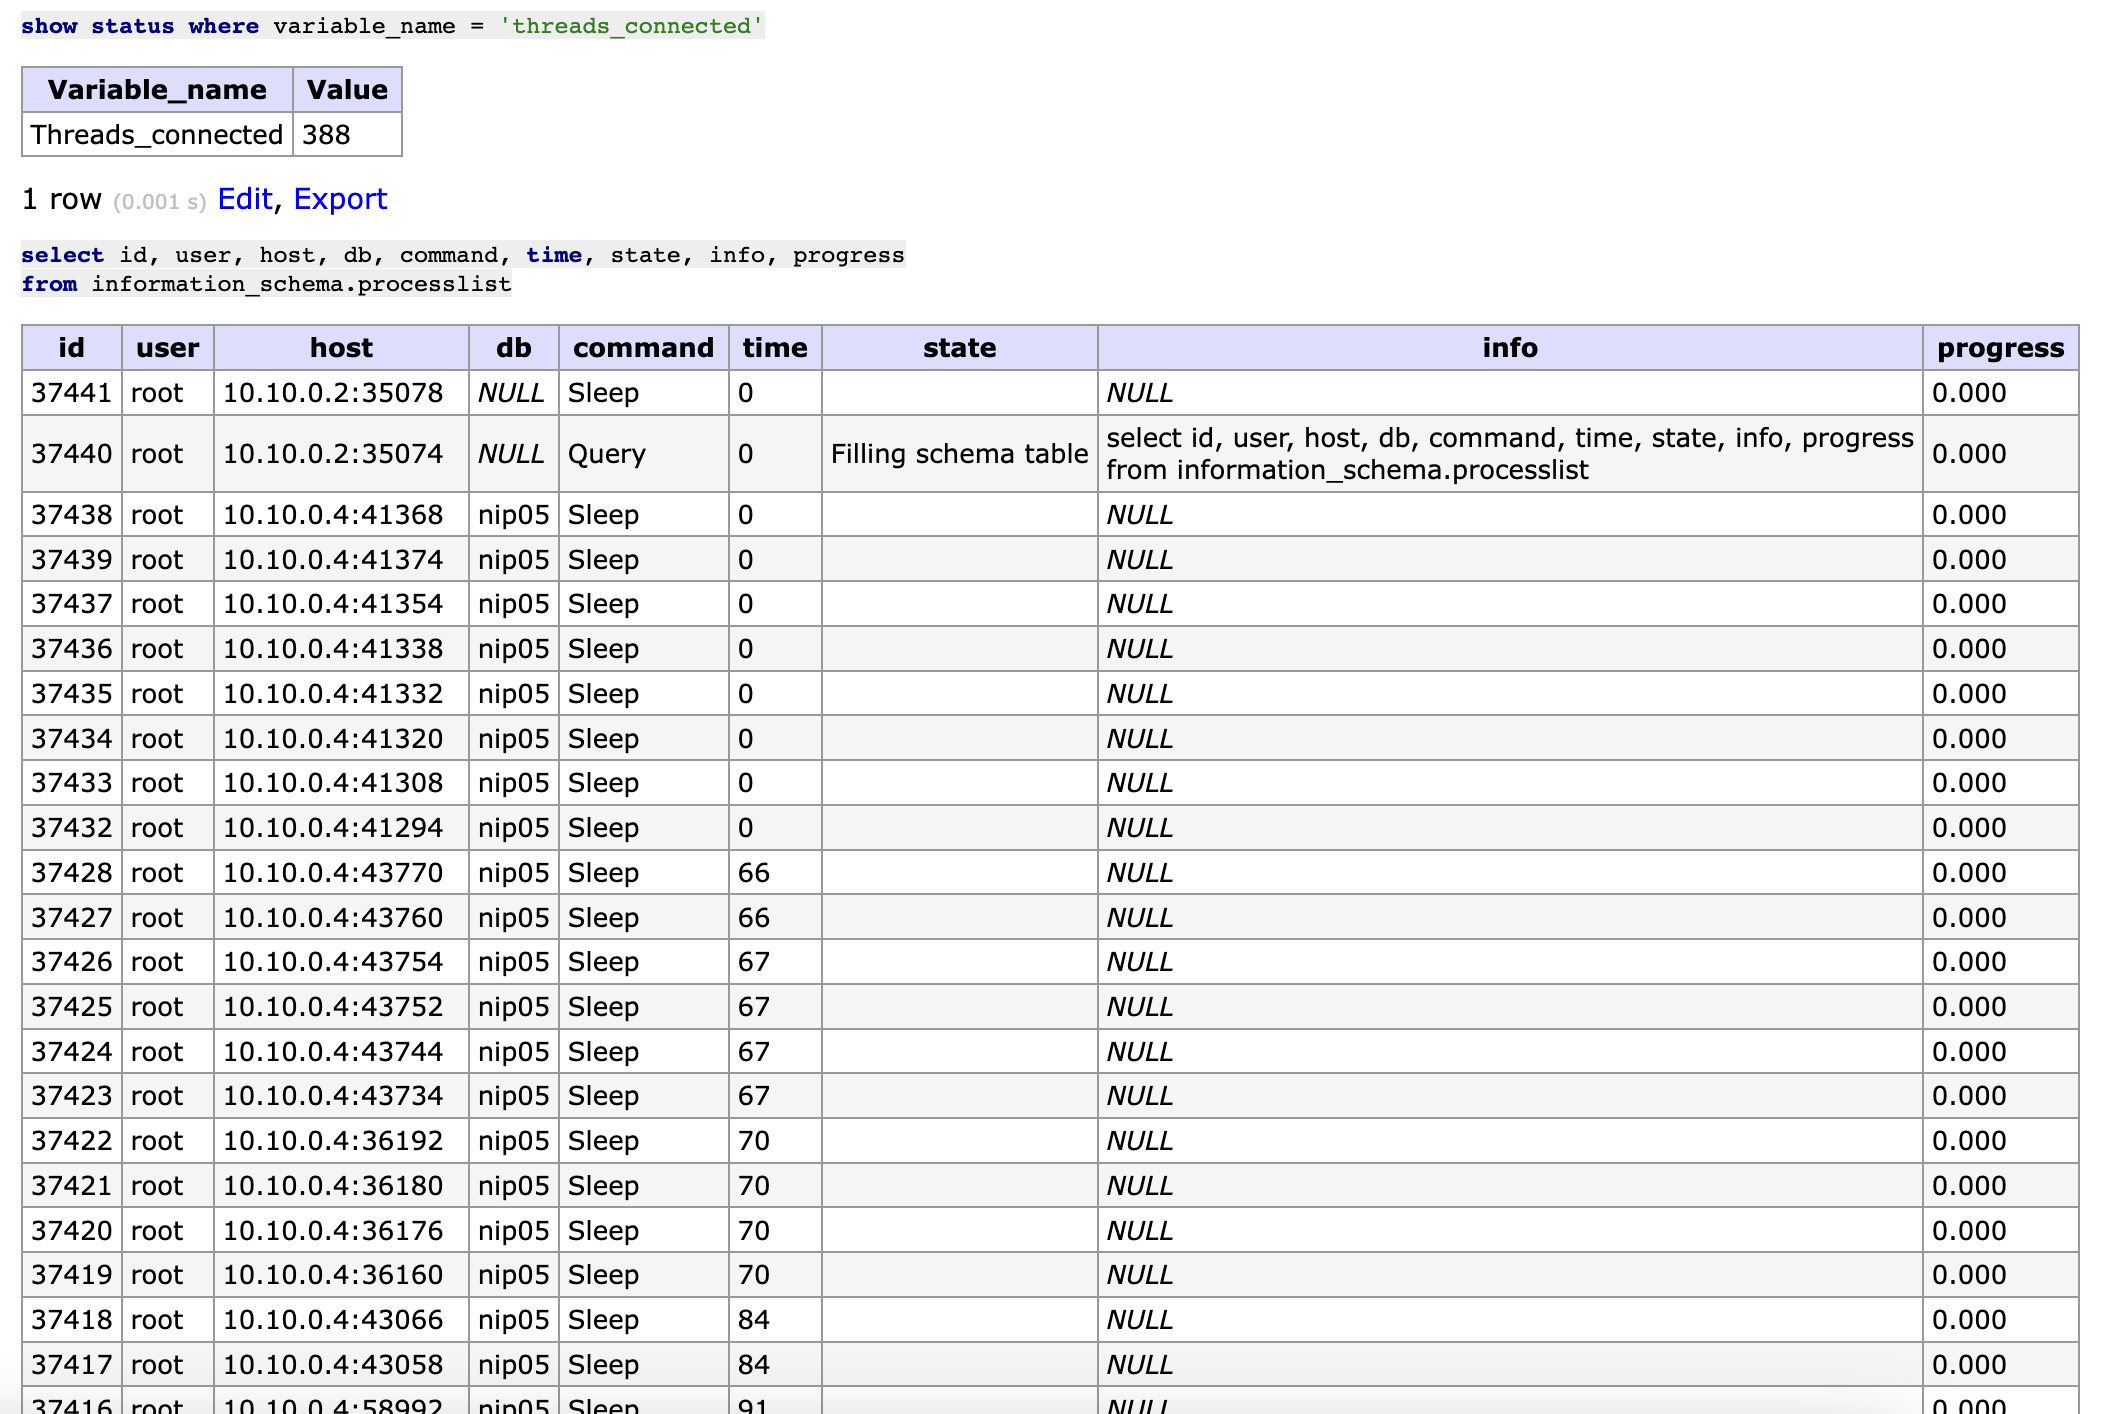Select host 10.10.0.4:43744 cell
This screenshot has width=2106, height=1414.
(x=341, y=1052)
